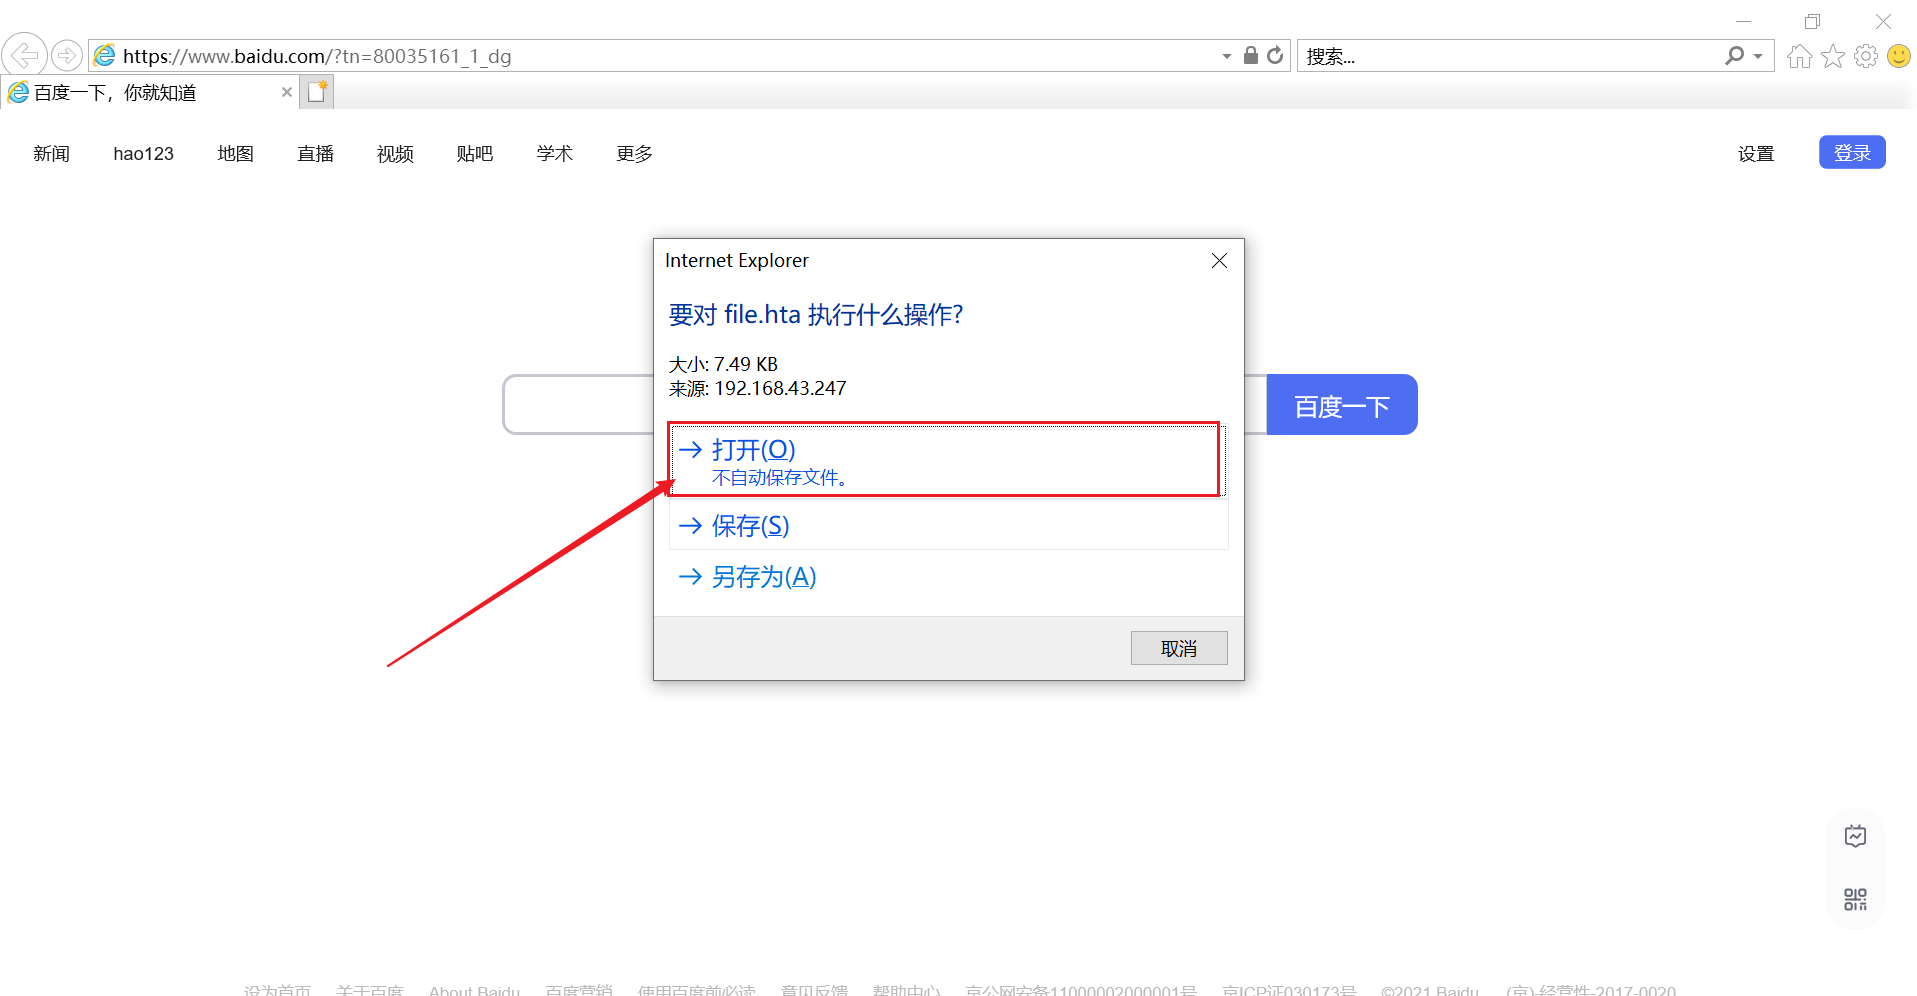The width and height of the screenshot is (1917, 996).
Task: Click the padlock security icon in address bar
Action: [1250, 55]
